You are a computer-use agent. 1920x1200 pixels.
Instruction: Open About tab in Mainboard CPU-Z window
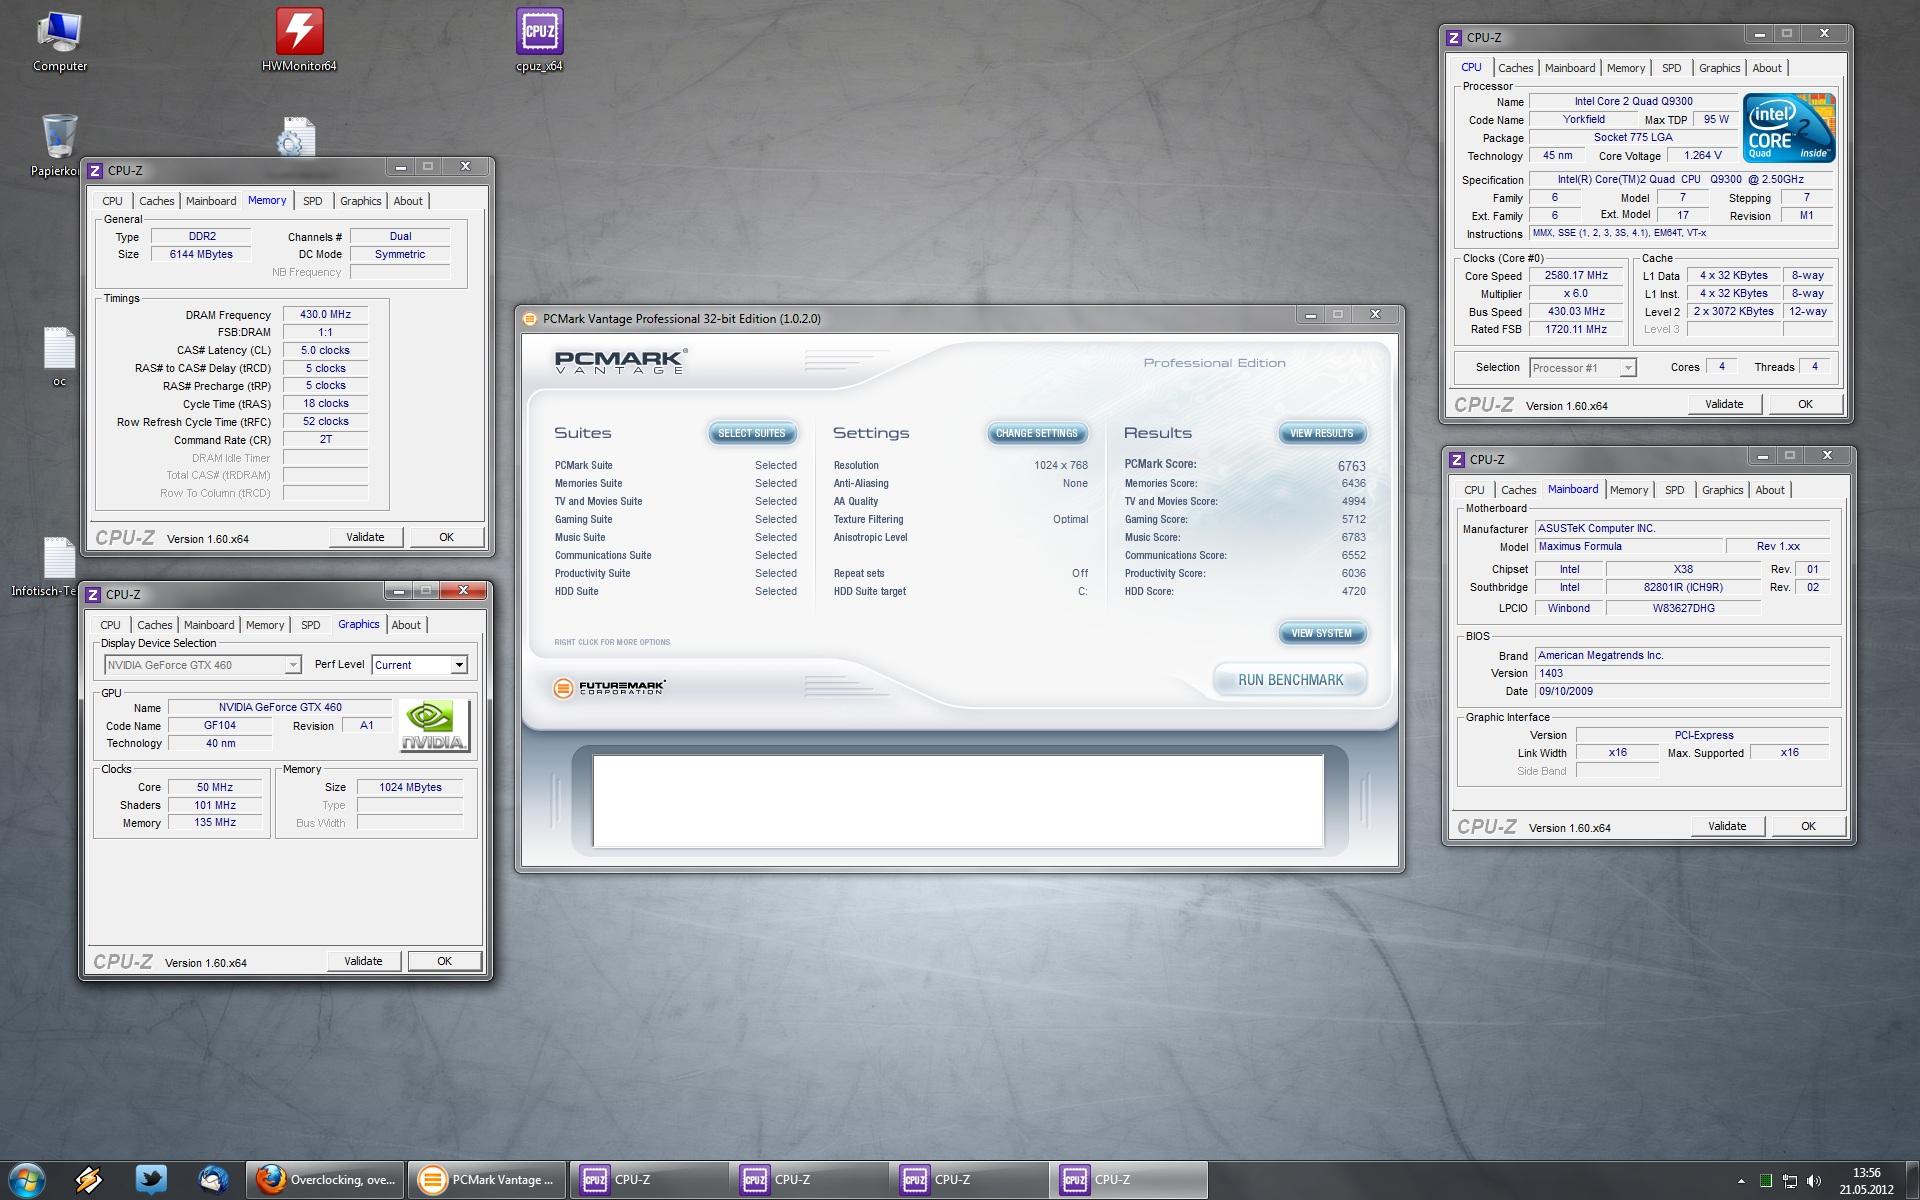pos(1769,490)
